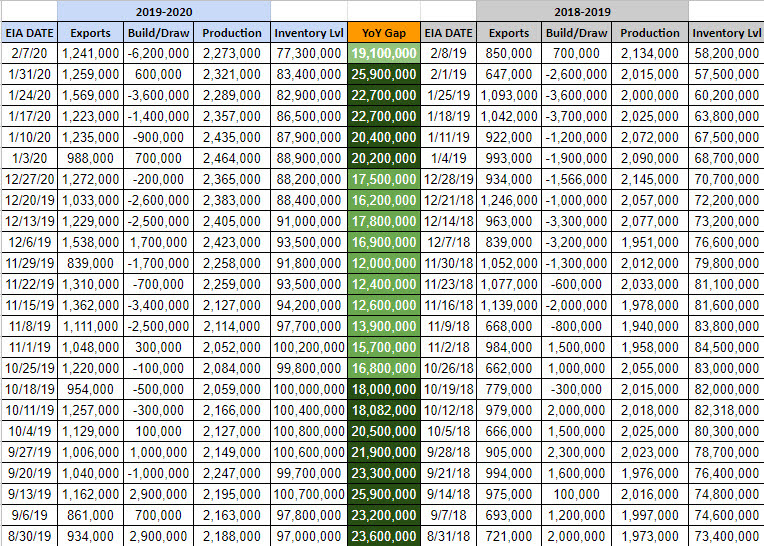Select the 2018-2019 group header cell
Viewport: 764px width, 546px height.
click(x=582, y=11)
